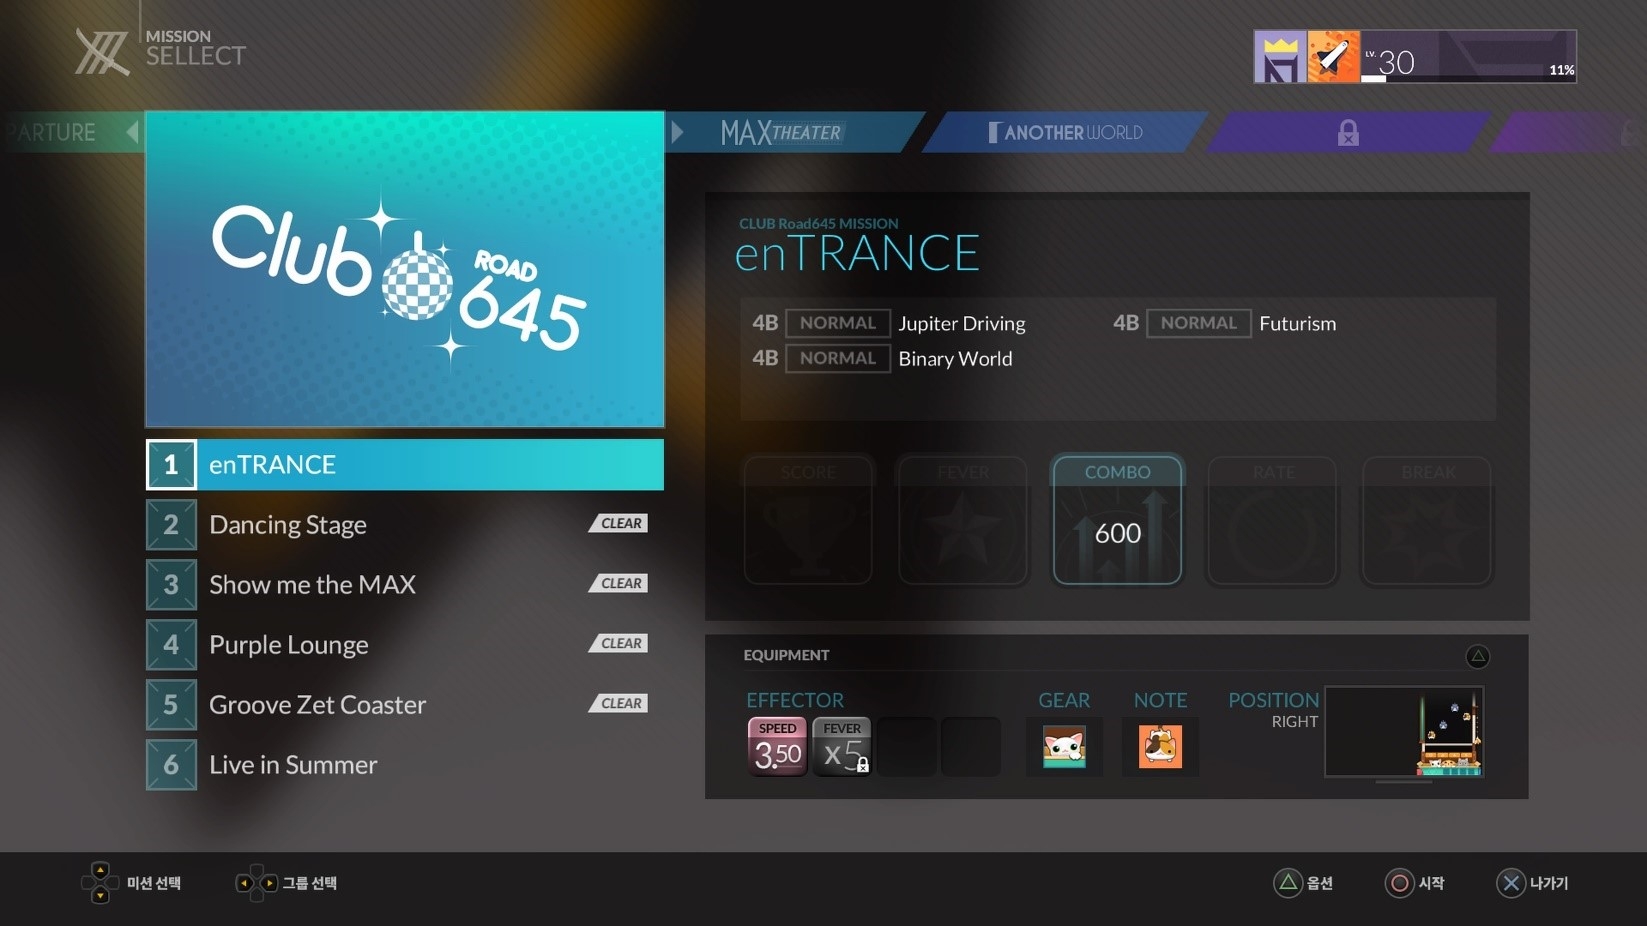1647x926 pixels.
Task: Open the orange NOTE skin icon
Action: pos(1160,746)
